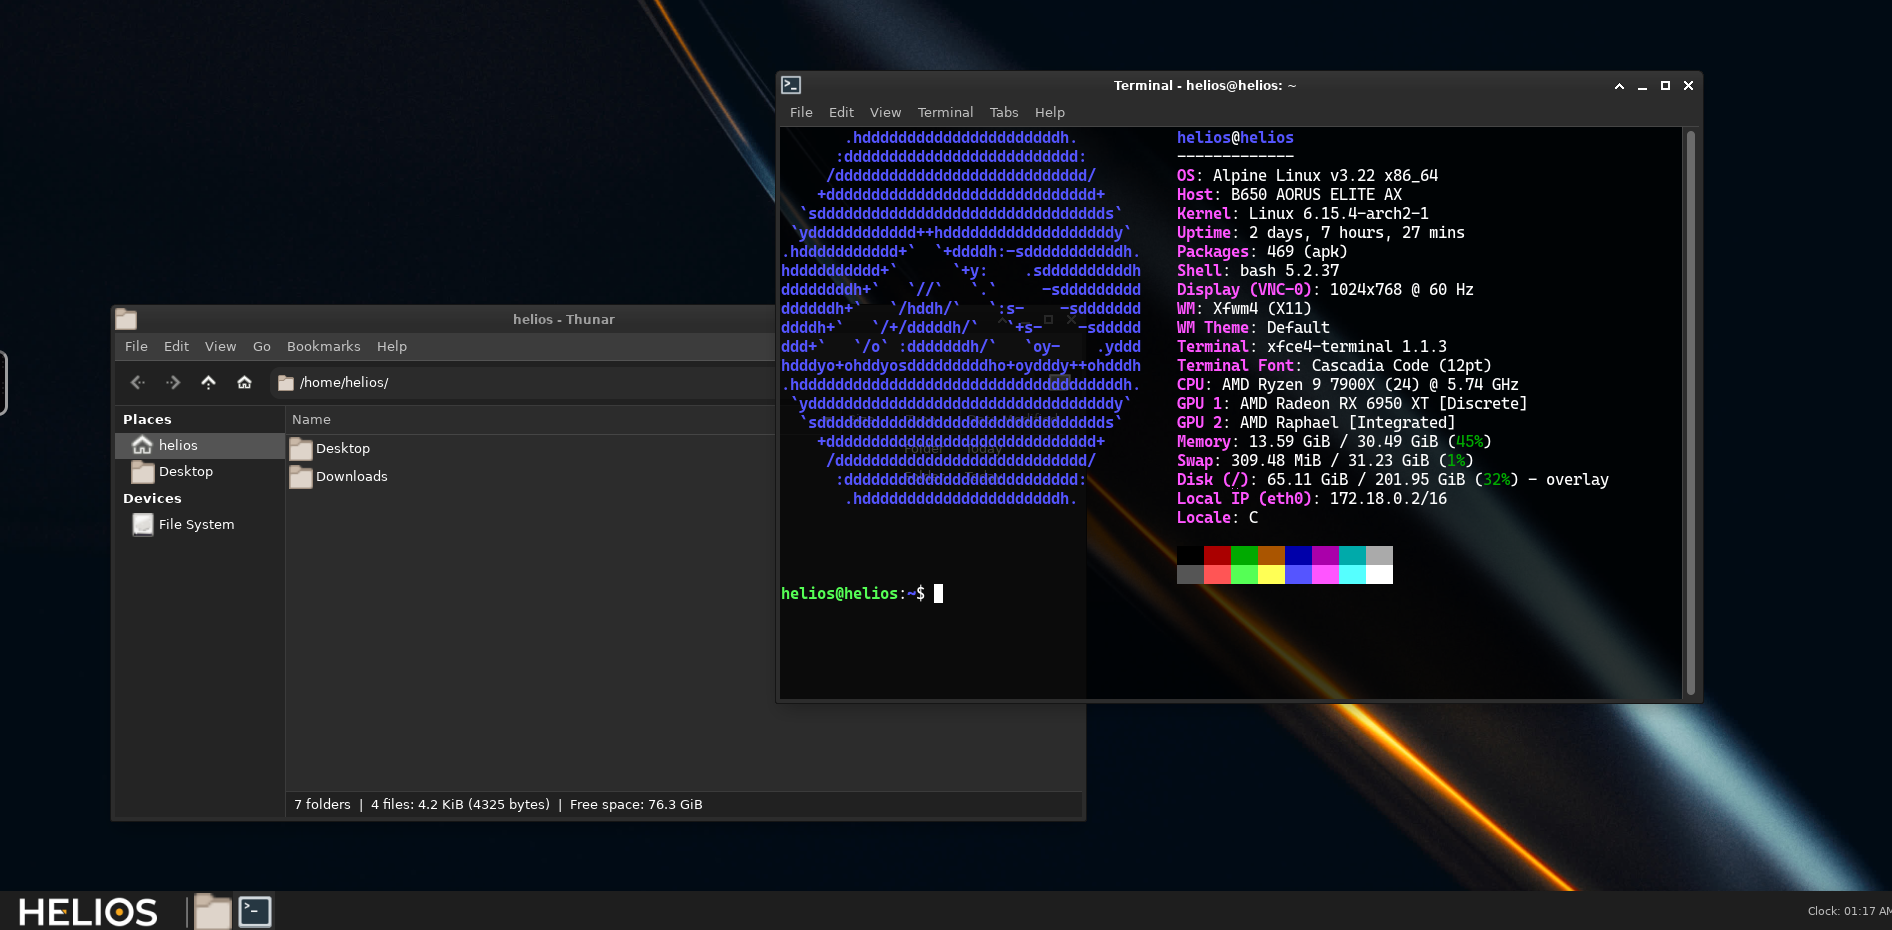Click the folder icon in Thunar location bar
1892x930 pixels.
(x=286, y=382)
